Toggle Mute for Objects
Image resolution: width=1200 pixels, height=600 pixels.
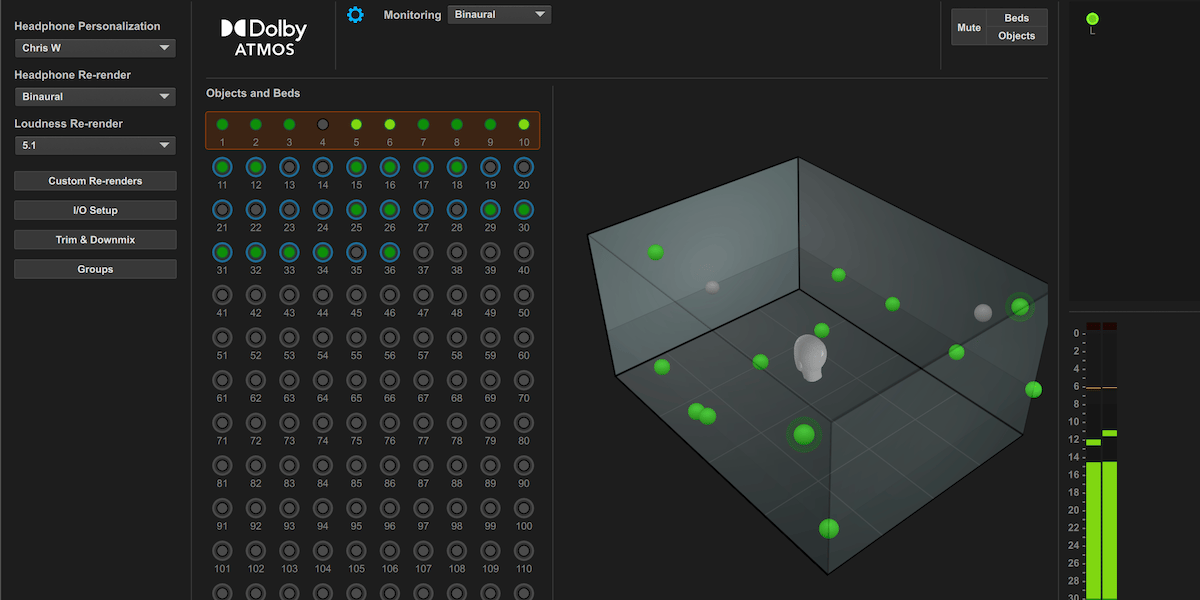[x=1016, y=36]
